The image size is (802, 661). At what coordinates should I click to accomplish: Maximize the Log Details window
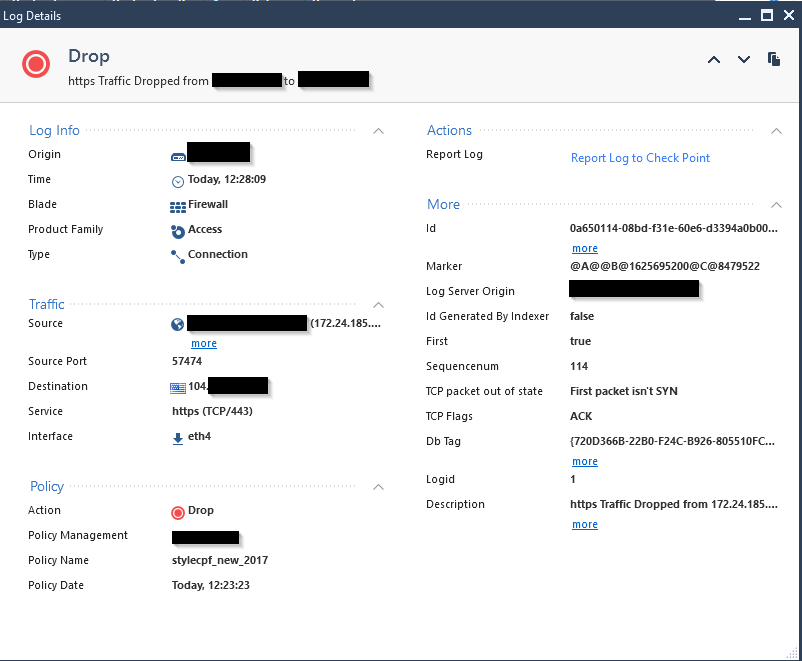[x=767, y=15]
